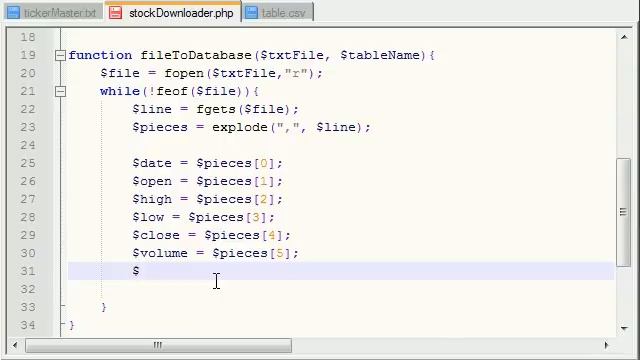Click the $open variable on line 26

152,181
